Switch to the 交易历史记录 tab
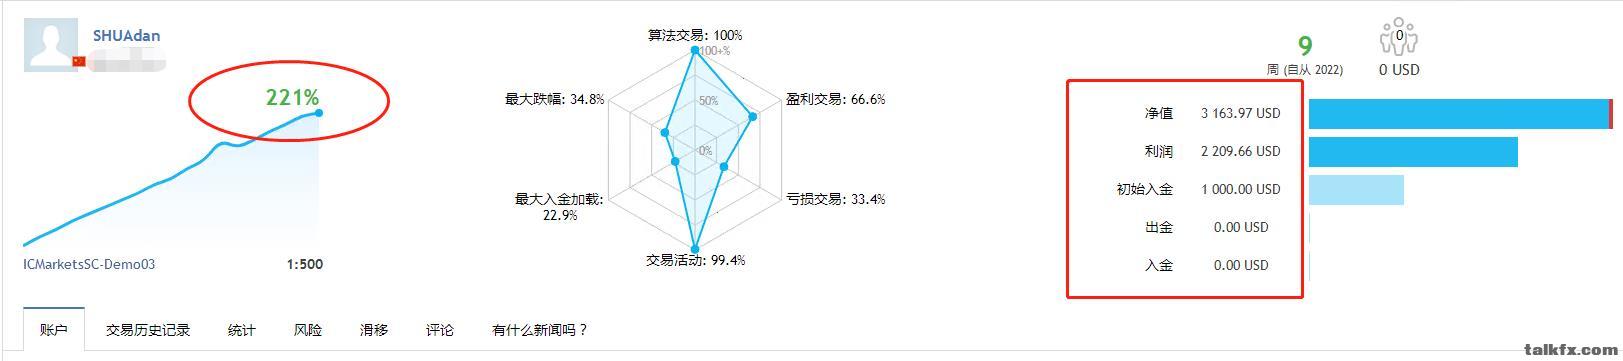 point(148,329)
